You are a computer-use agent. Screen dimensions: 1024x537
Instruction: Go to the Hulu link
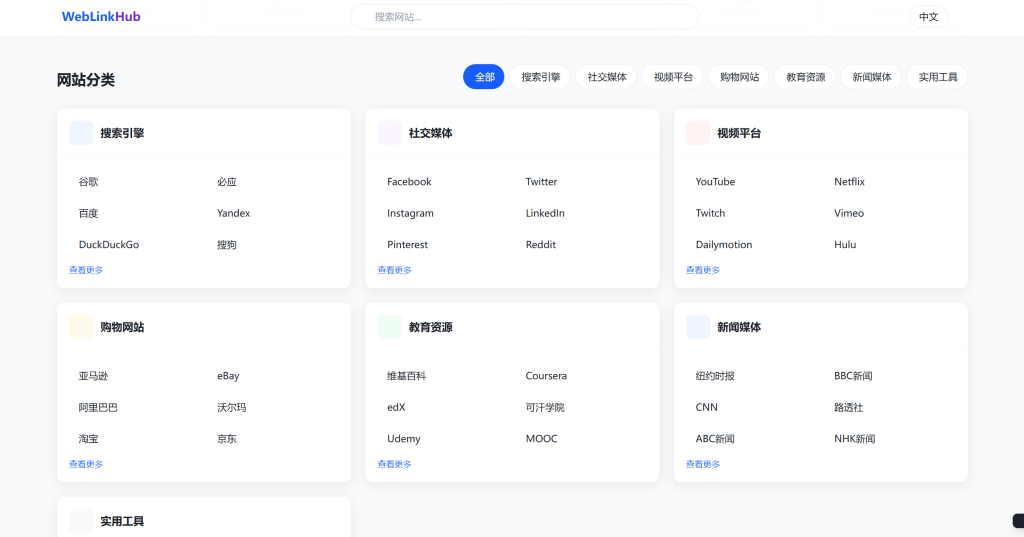click(x=845, y=244)
